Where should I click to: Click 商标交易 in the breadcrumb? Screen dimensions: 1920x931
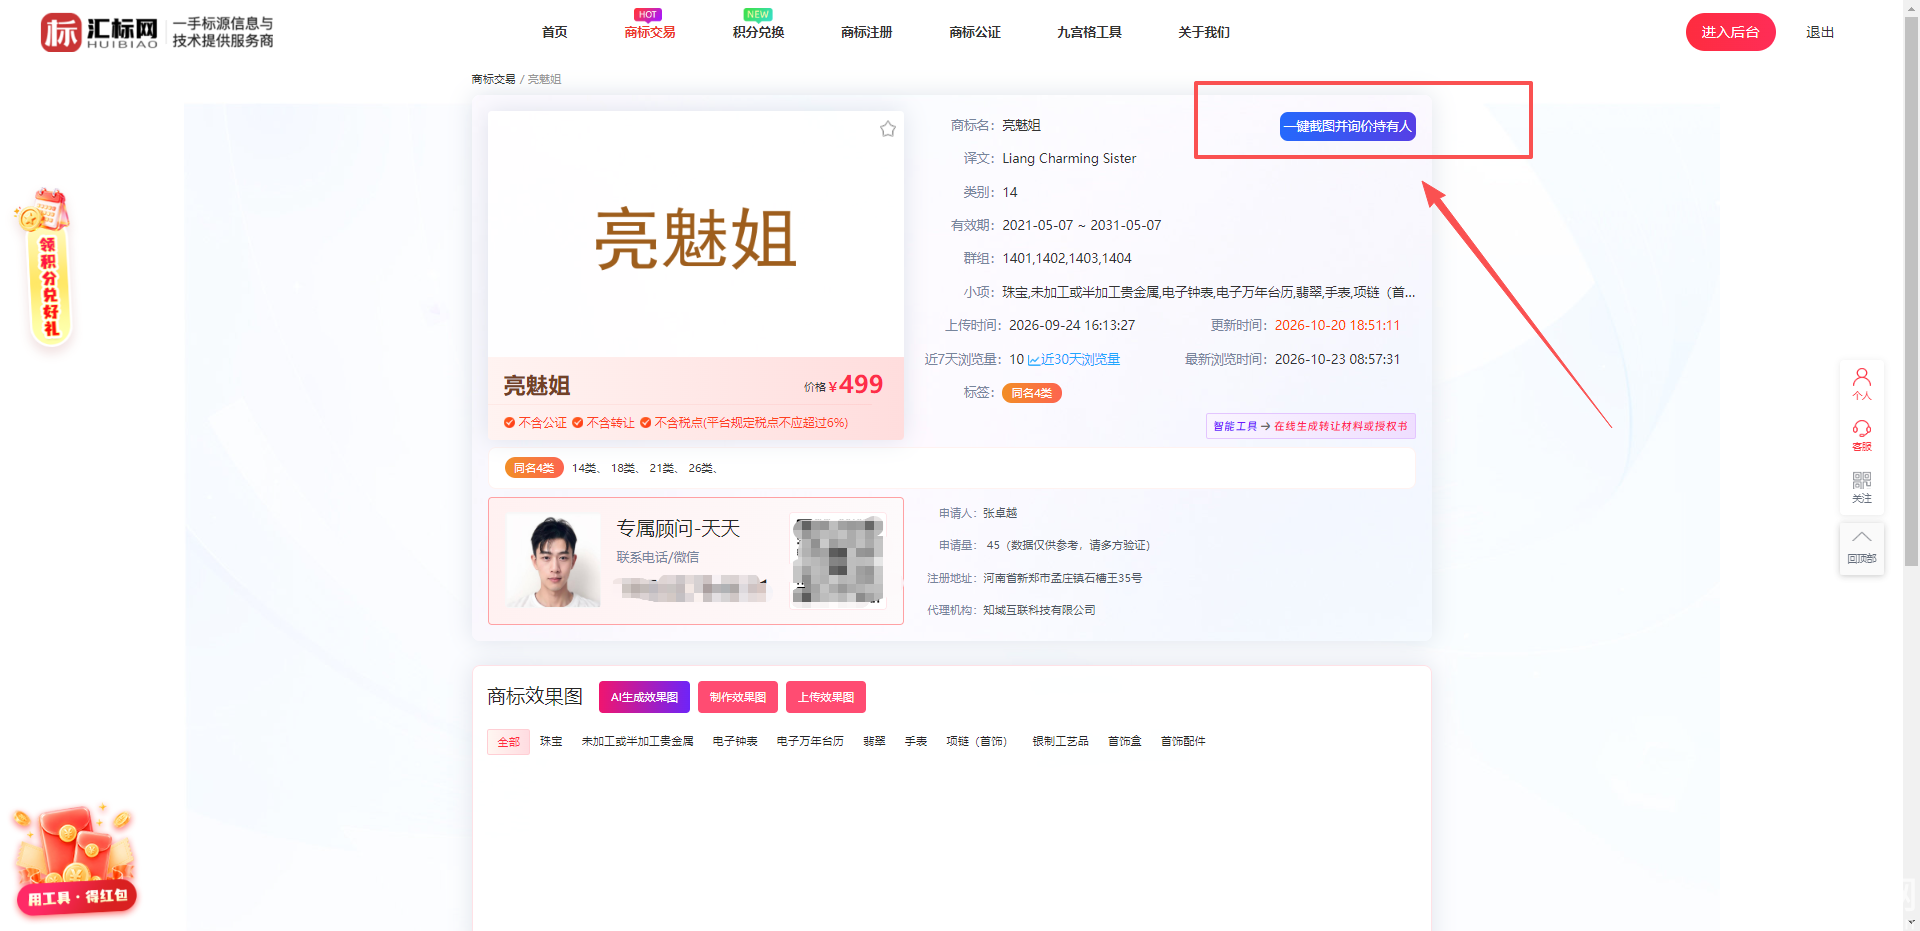pyautogui.click(x=493, y=79)
